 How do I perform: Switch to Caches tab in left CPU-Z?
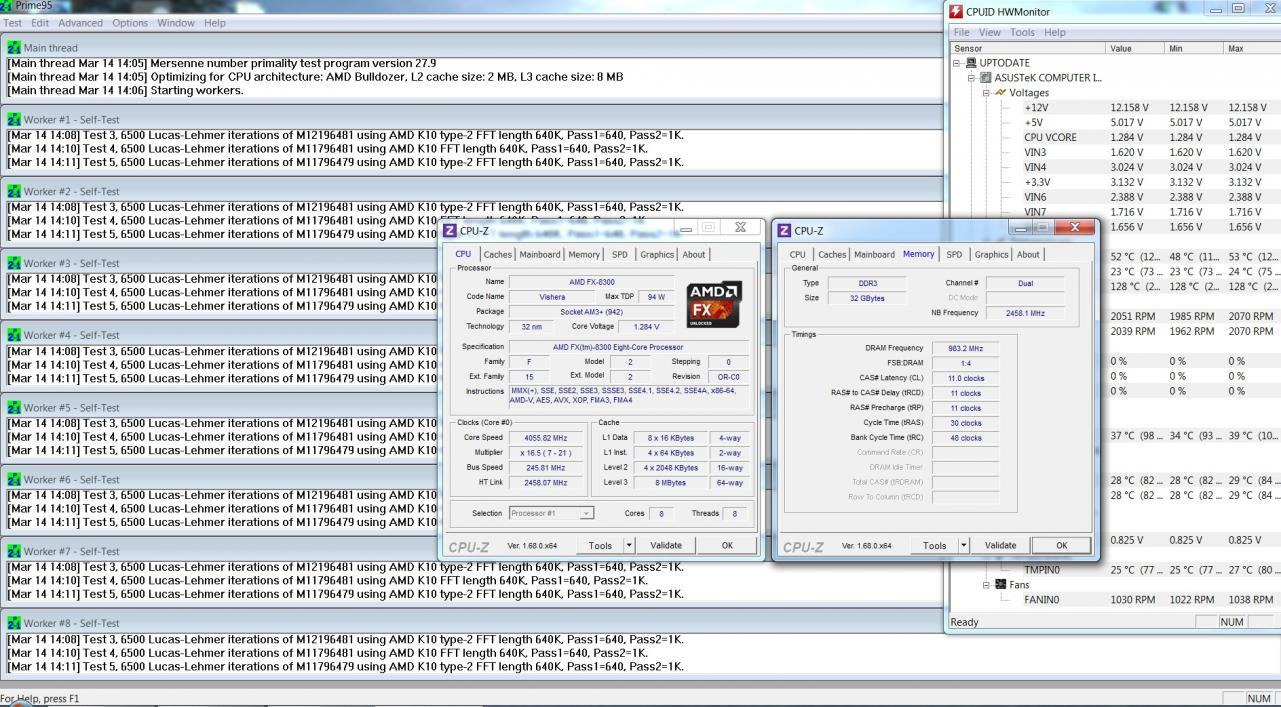point(497,254)
